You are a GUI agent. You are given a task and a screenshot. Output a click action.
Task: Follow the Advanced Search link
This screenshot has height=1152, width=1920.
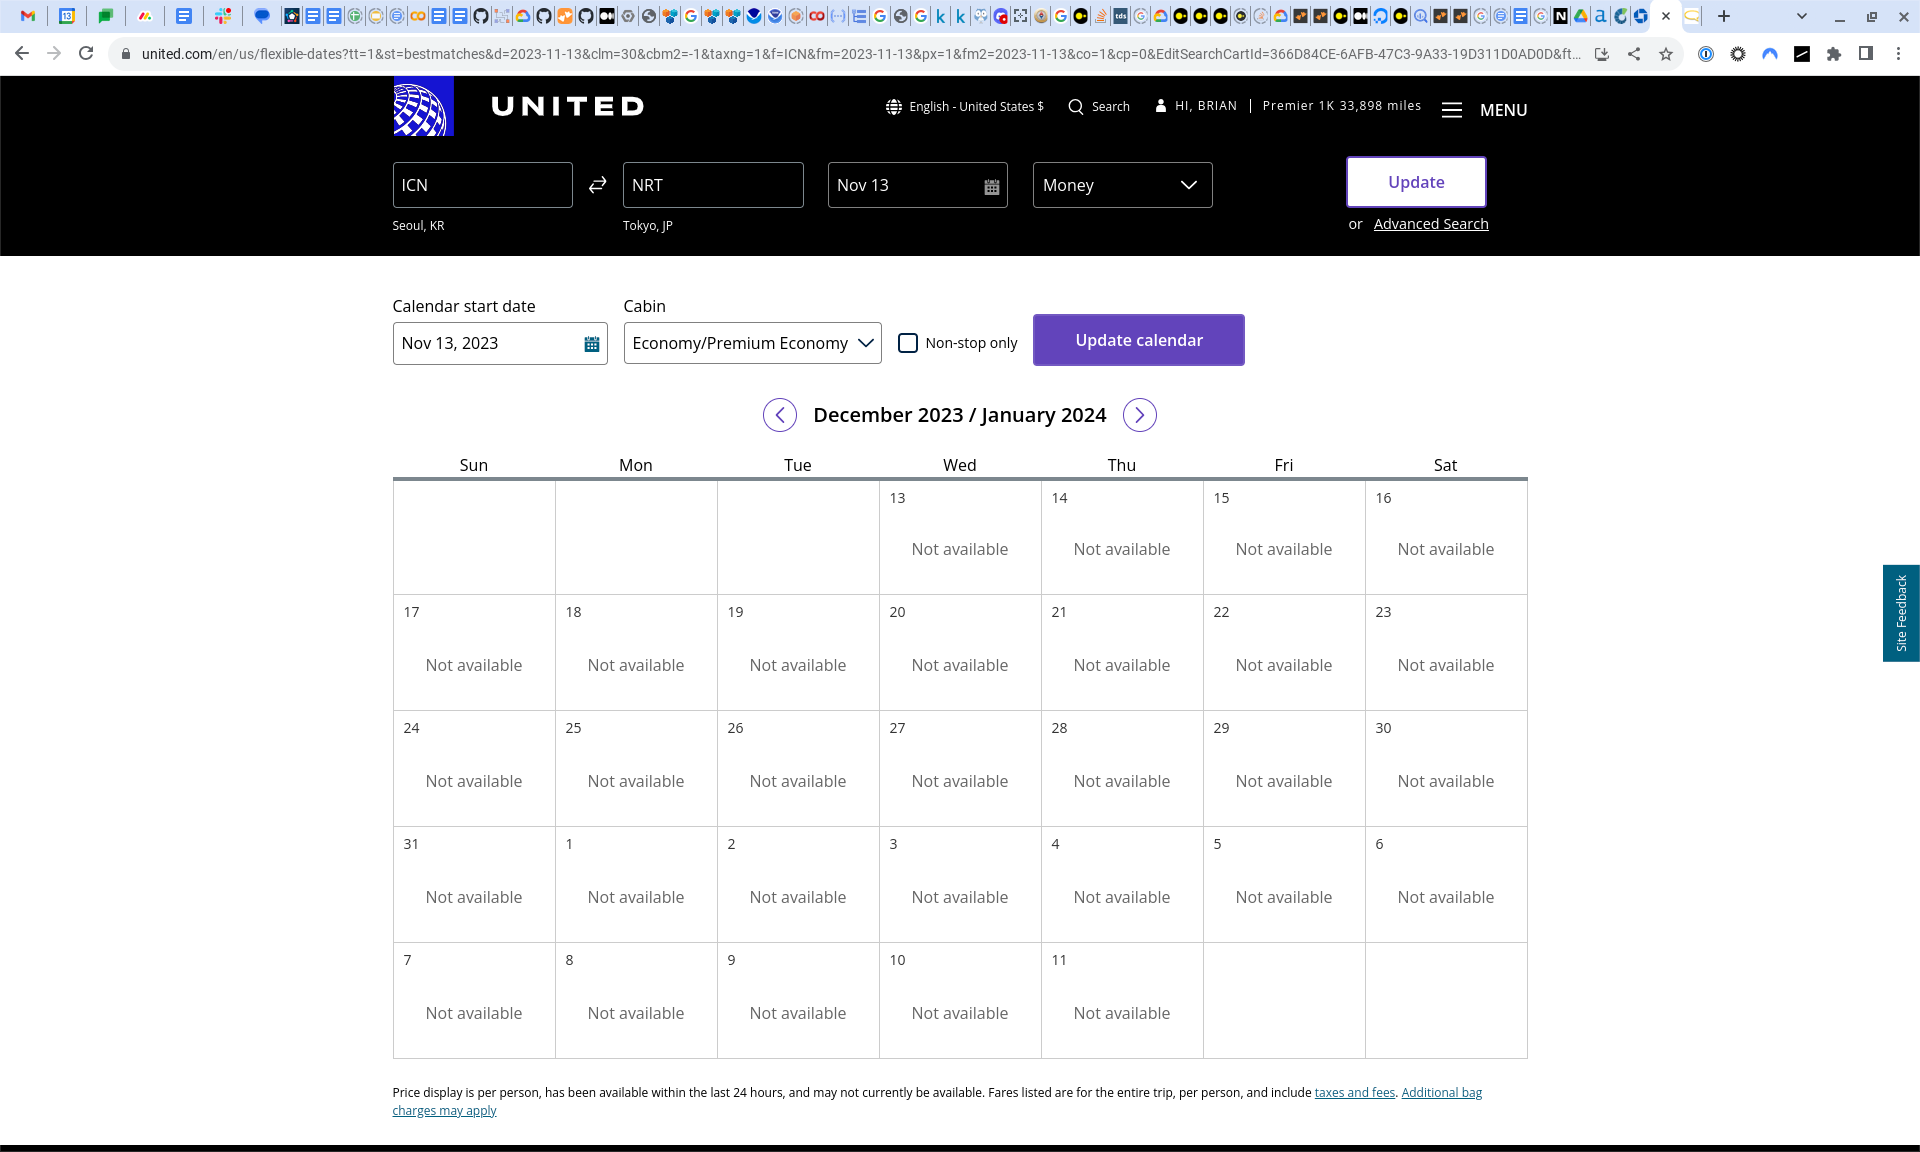1430,224
